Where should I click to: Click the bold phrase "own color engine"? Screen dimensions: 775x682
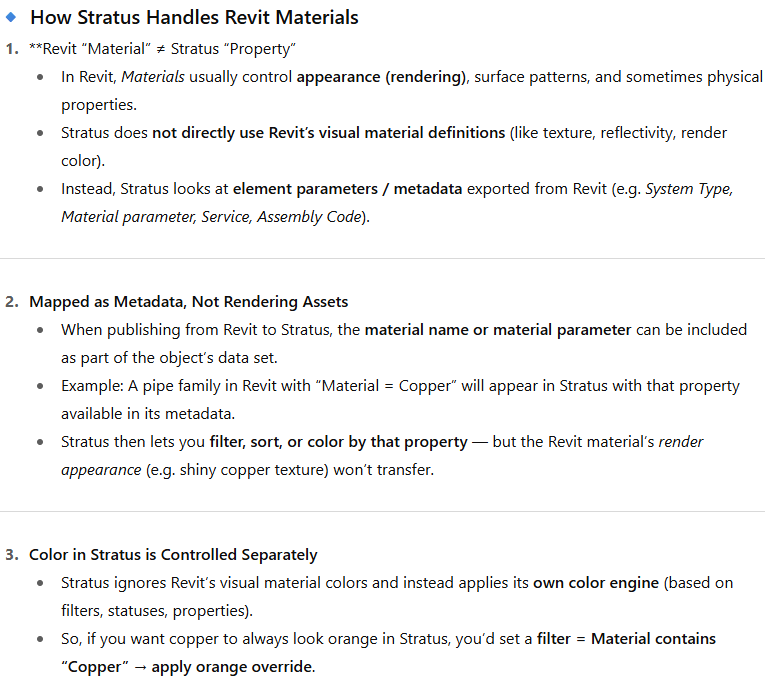pos(596,583)
